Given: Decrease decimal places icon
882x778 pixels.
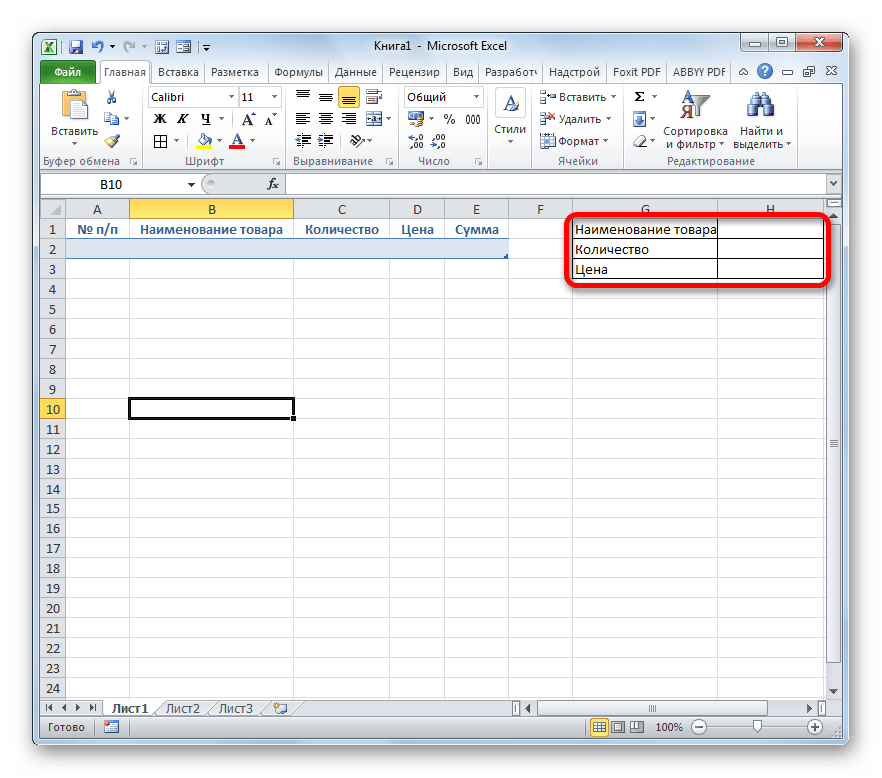Looking at the screenshot, I should (439, 141).
